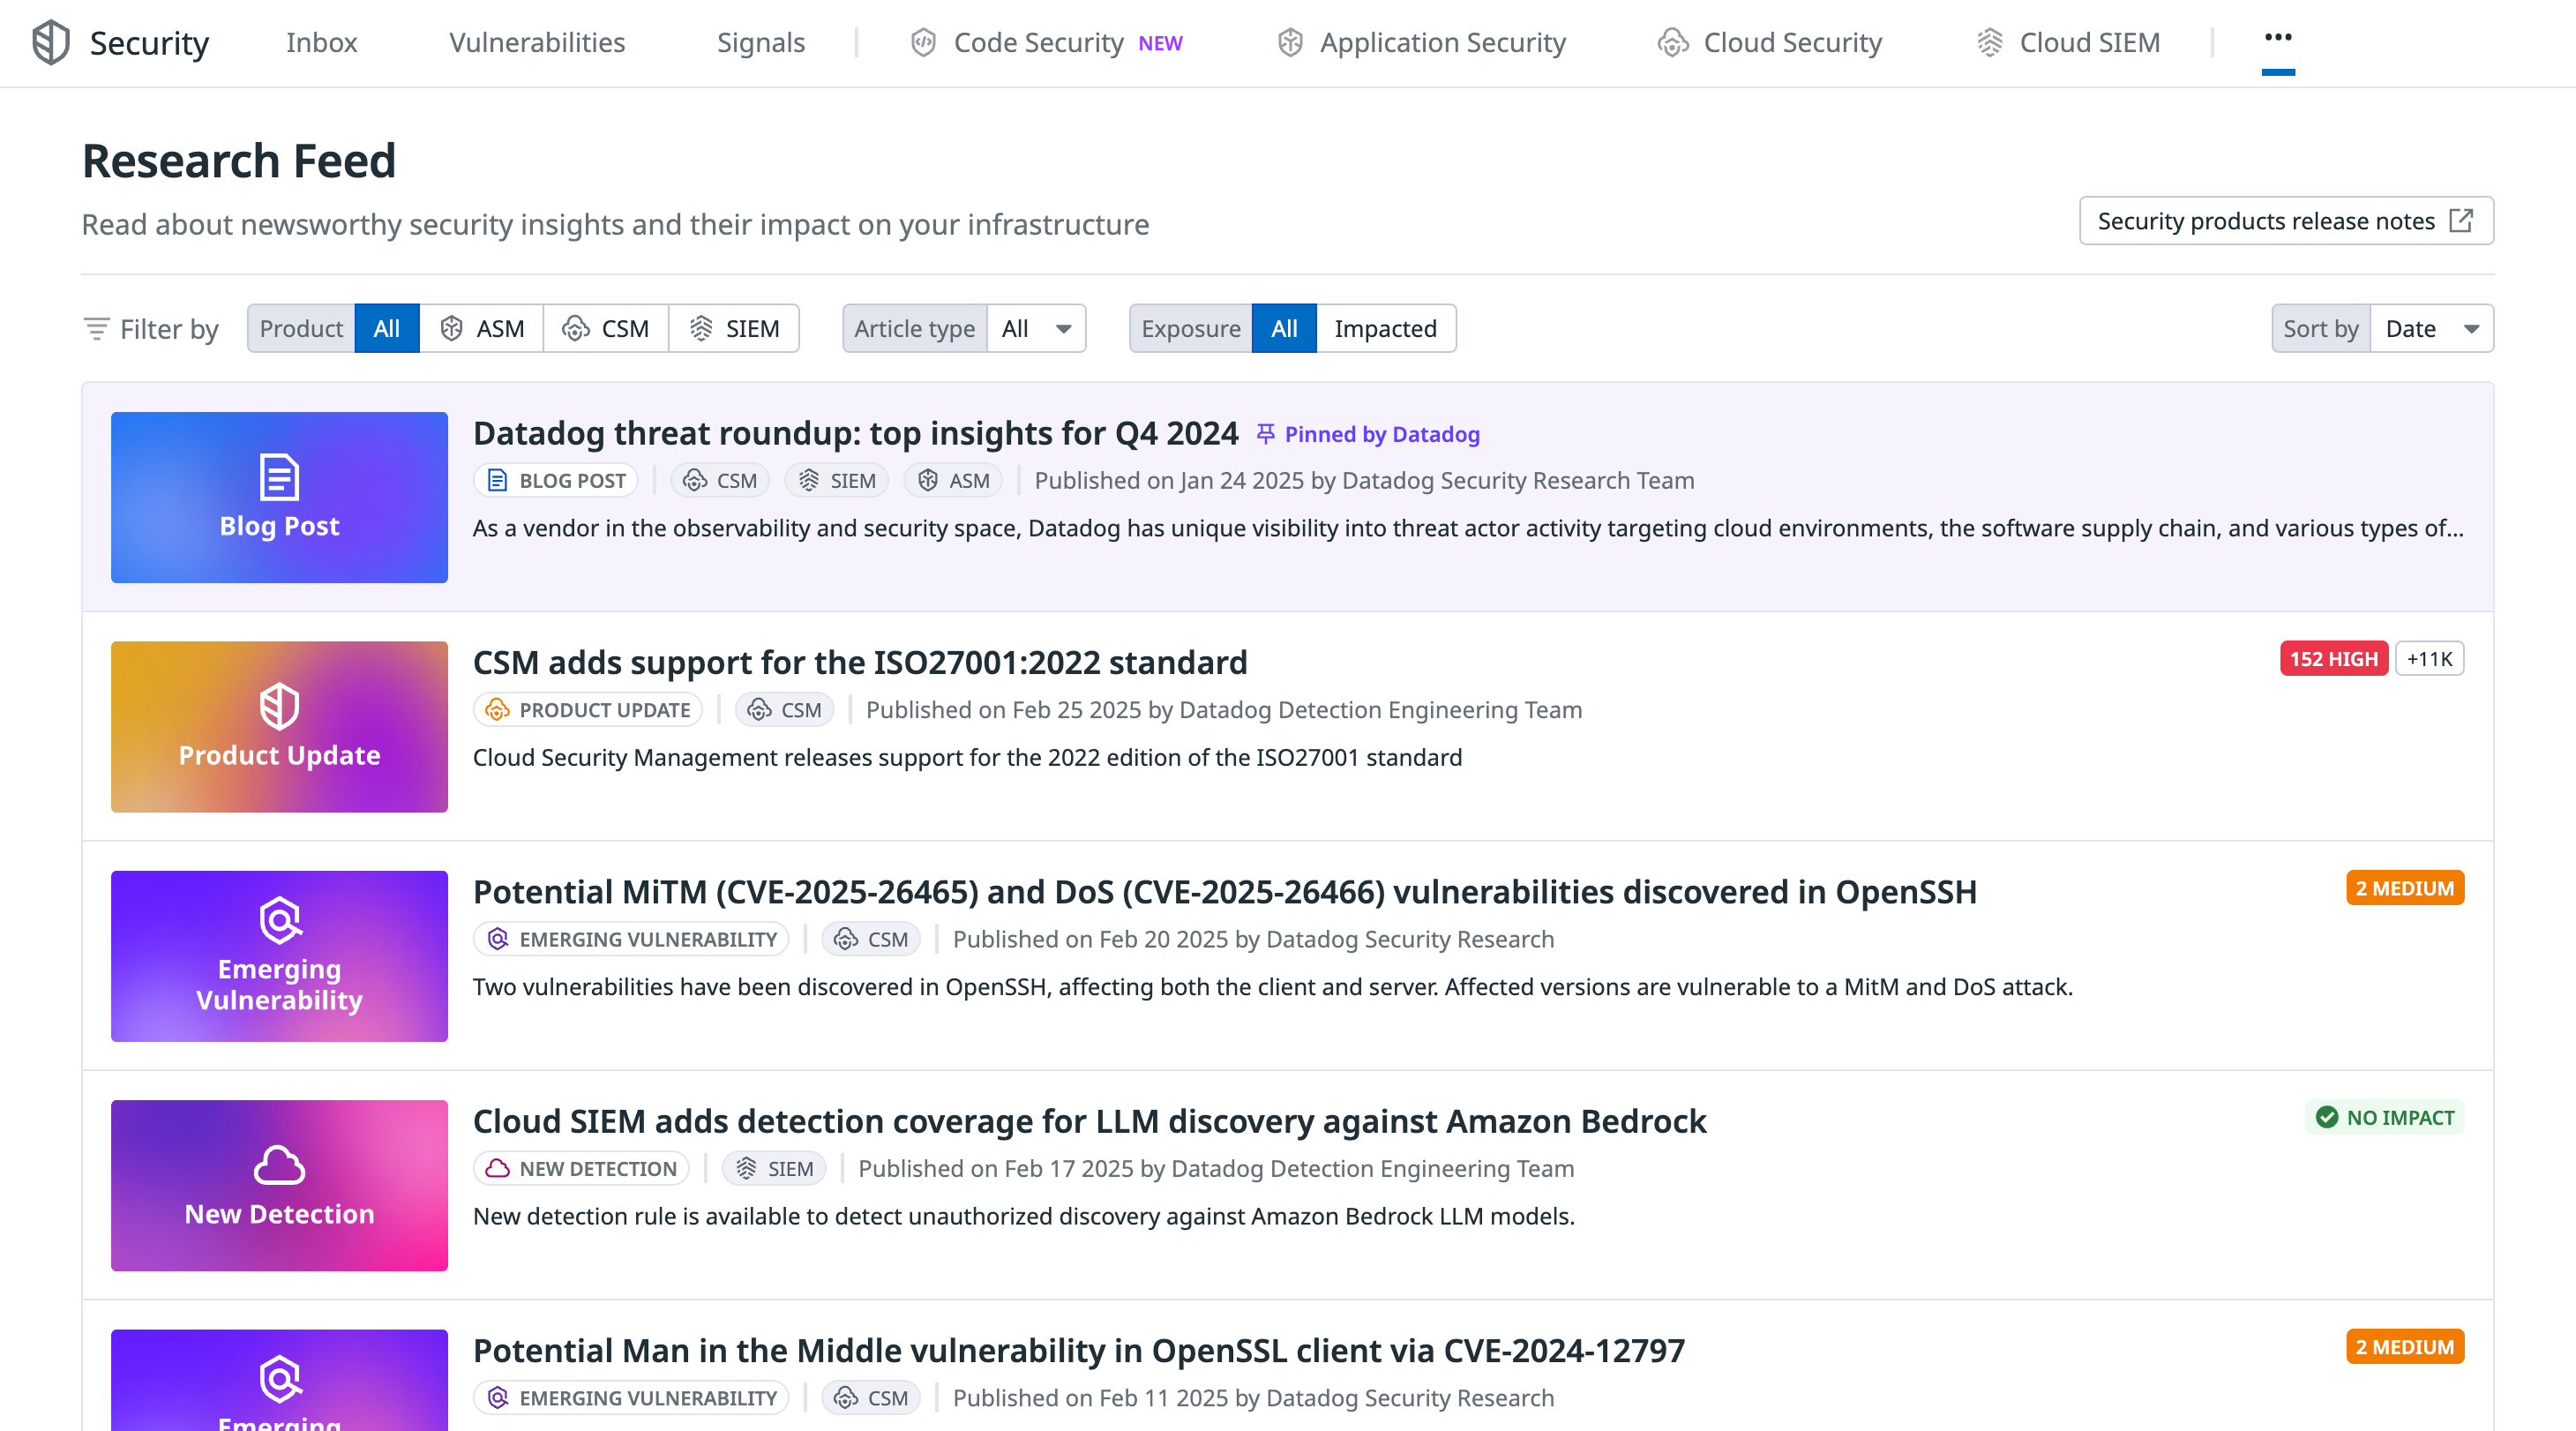The width and height of the screenshot is (2576, 1431).
Task: Click the Application Security icon in navbar
Action: point(1290,43)
